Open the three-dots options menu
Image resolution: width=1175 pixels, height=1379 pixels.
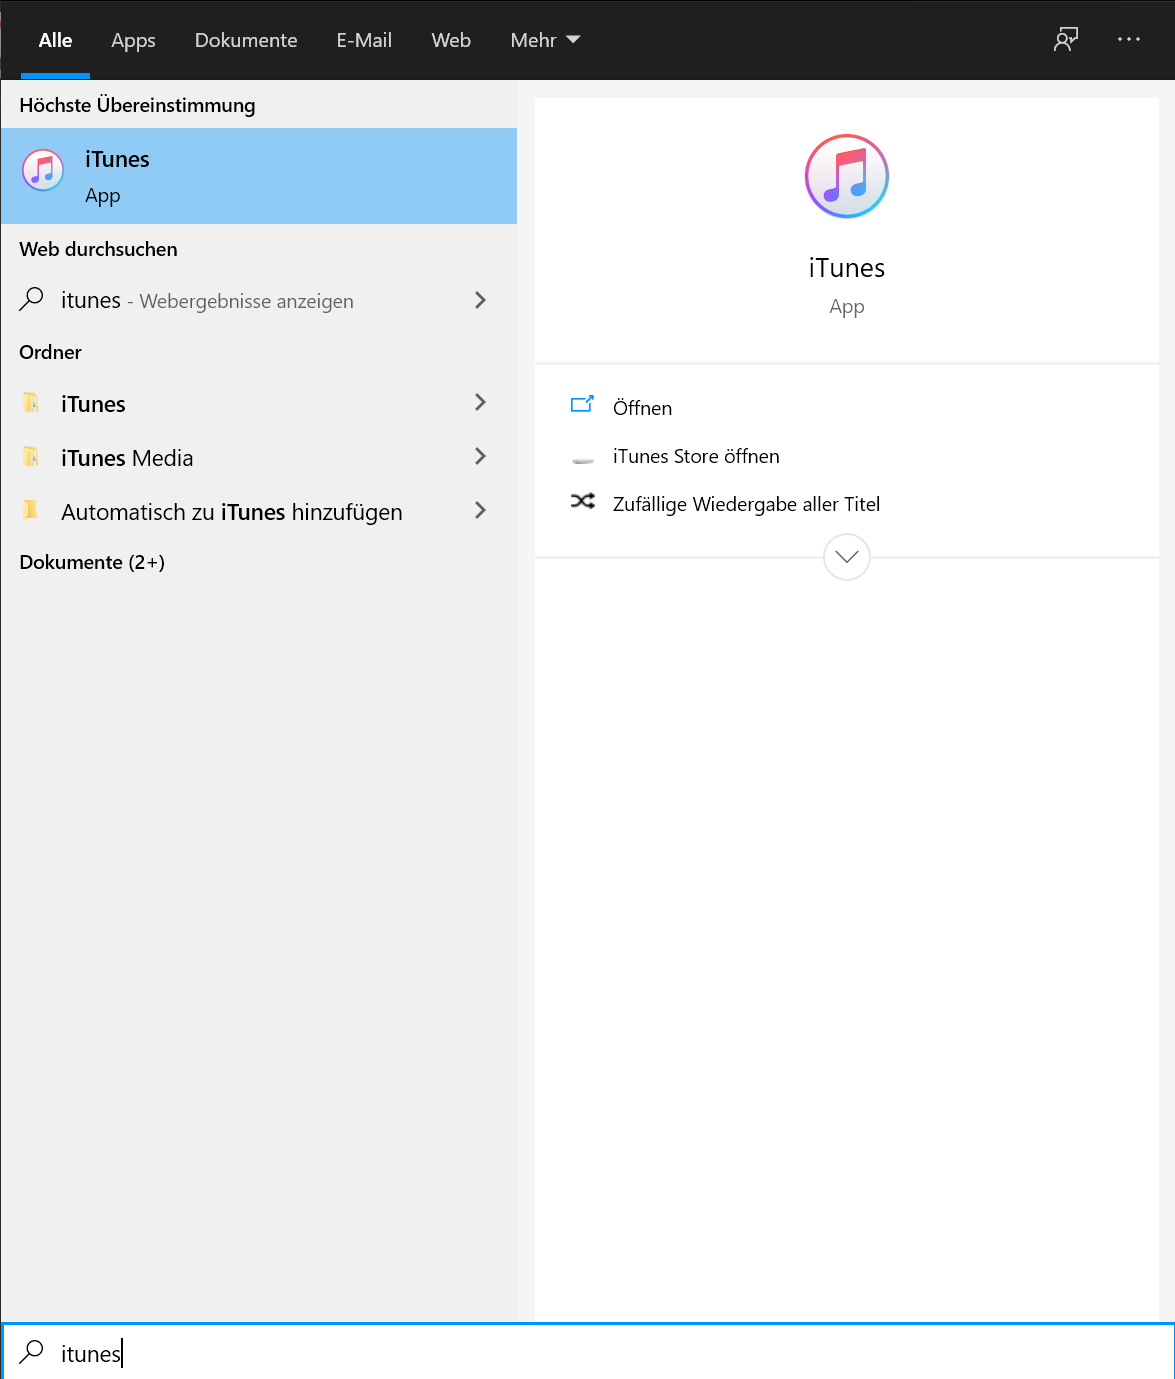pos(1129,40)
